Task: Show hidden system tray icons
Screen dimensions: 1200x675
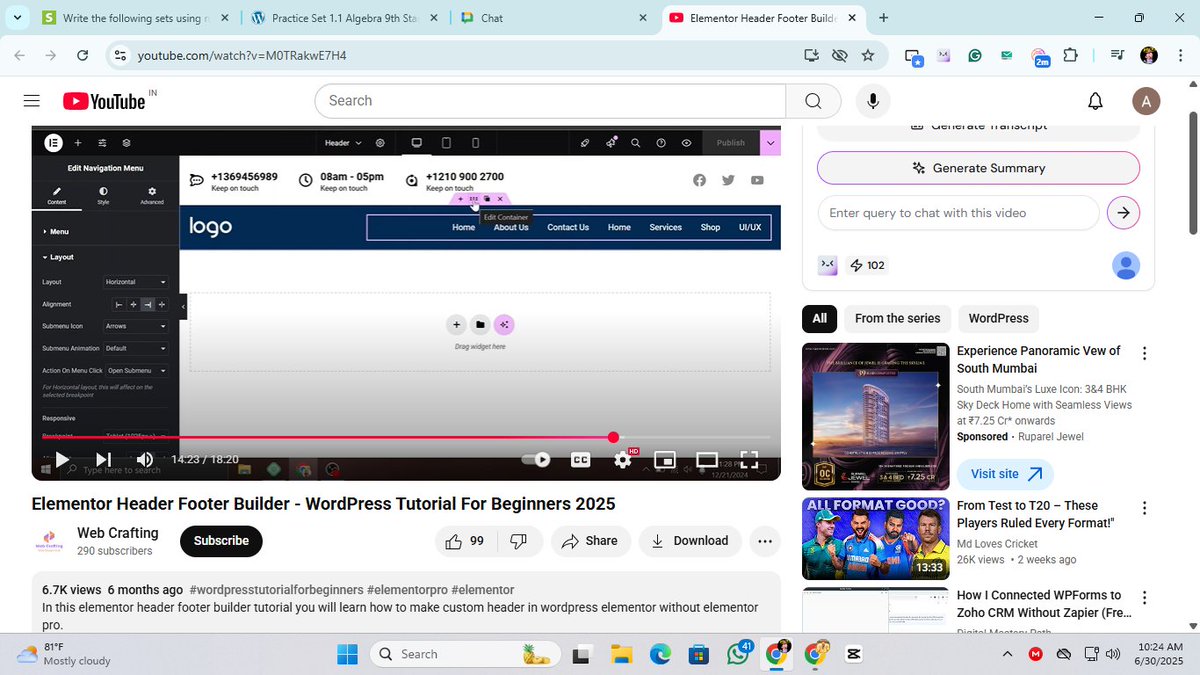Action: pos(1007,654)
